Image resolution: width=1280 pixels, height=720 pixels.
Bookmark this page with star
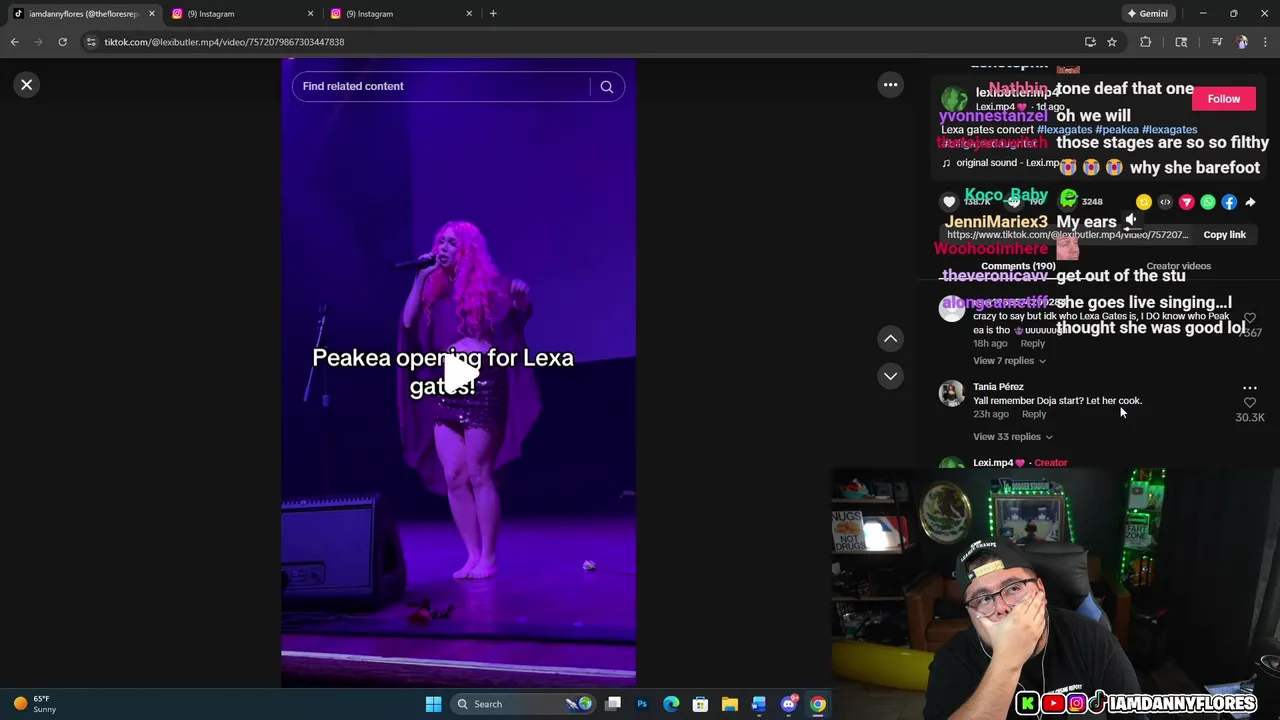[x=1111, y=42]
